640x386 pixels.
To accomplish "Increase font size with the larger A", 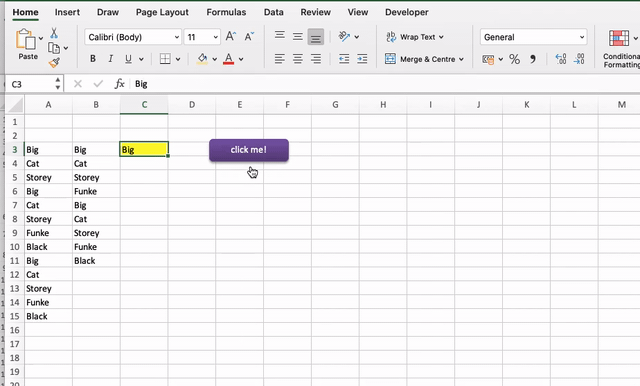I will click(x=231, y=37).
